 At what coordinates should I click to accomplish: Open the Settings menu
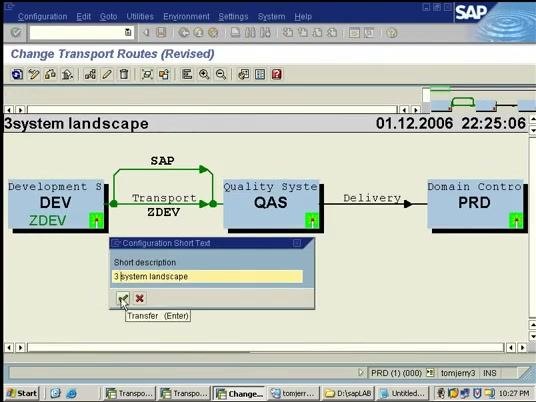click(233, 16)
